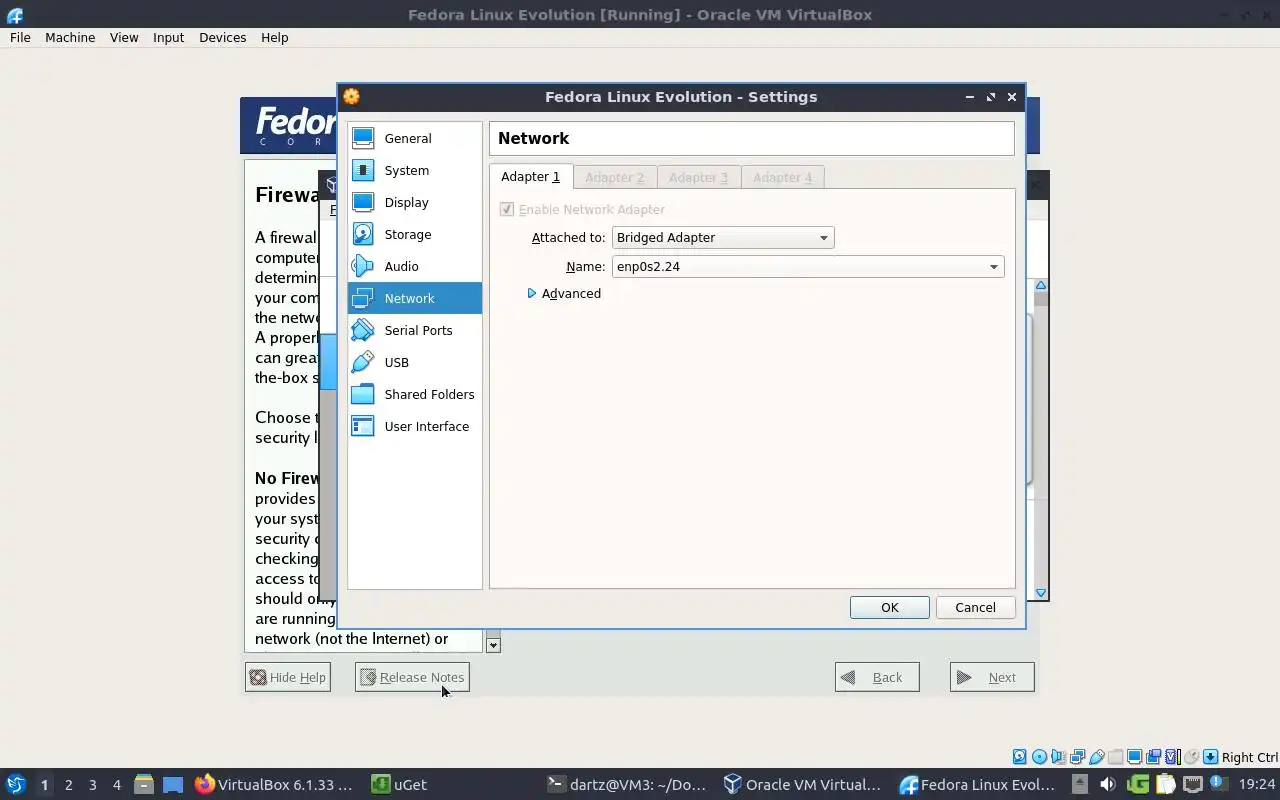This screenshot has height=800, width=1280.
Task: Switch to workspace 2
Action: click(x=68, y=785)
